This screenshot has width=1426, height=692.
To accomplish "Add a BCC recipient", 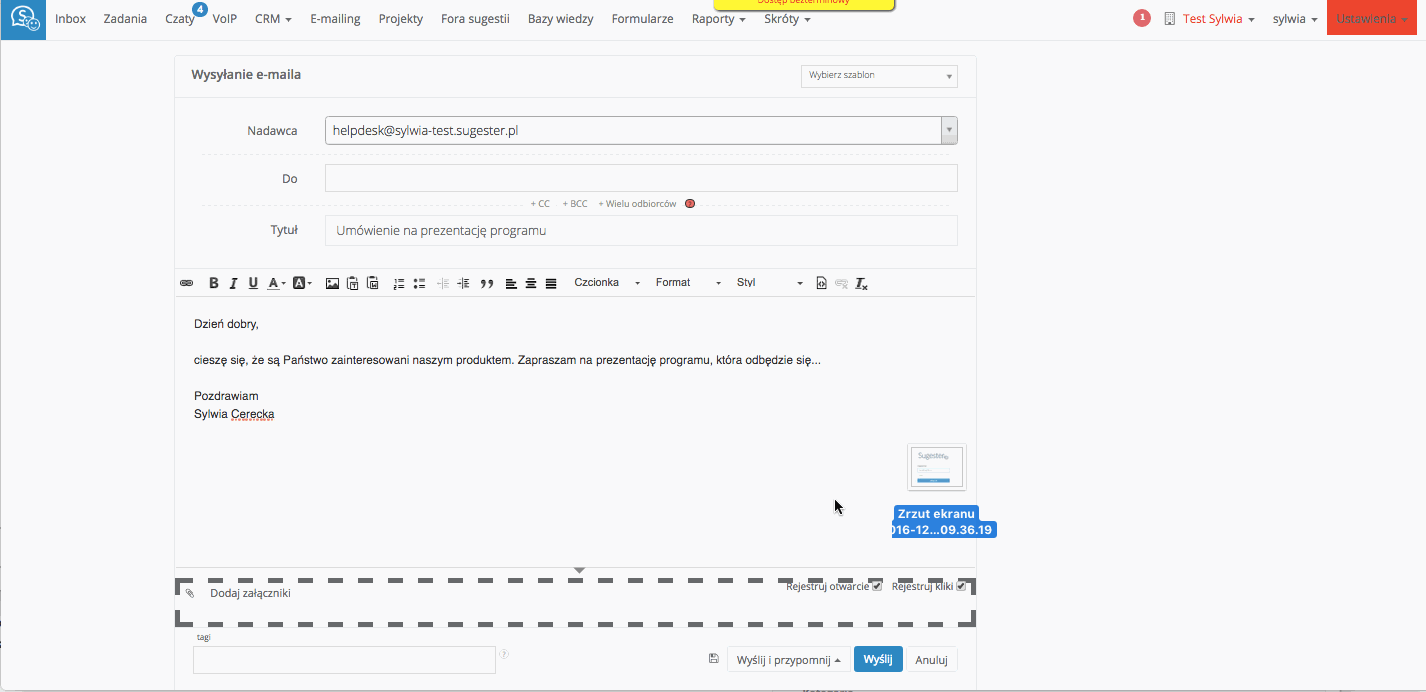I will (574, 204).
